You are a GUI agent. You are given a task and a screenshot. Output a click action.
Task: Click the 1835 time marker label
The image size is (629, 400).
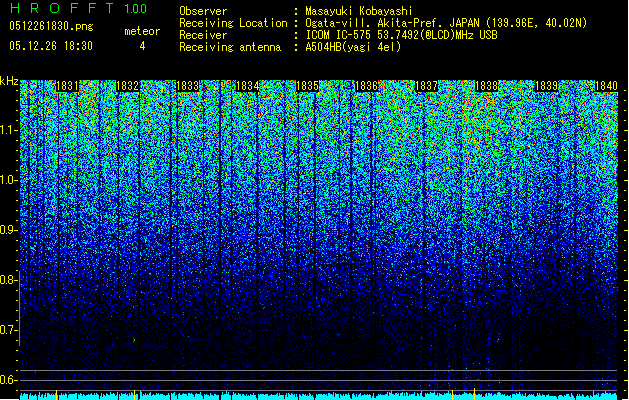coord(307,86)
